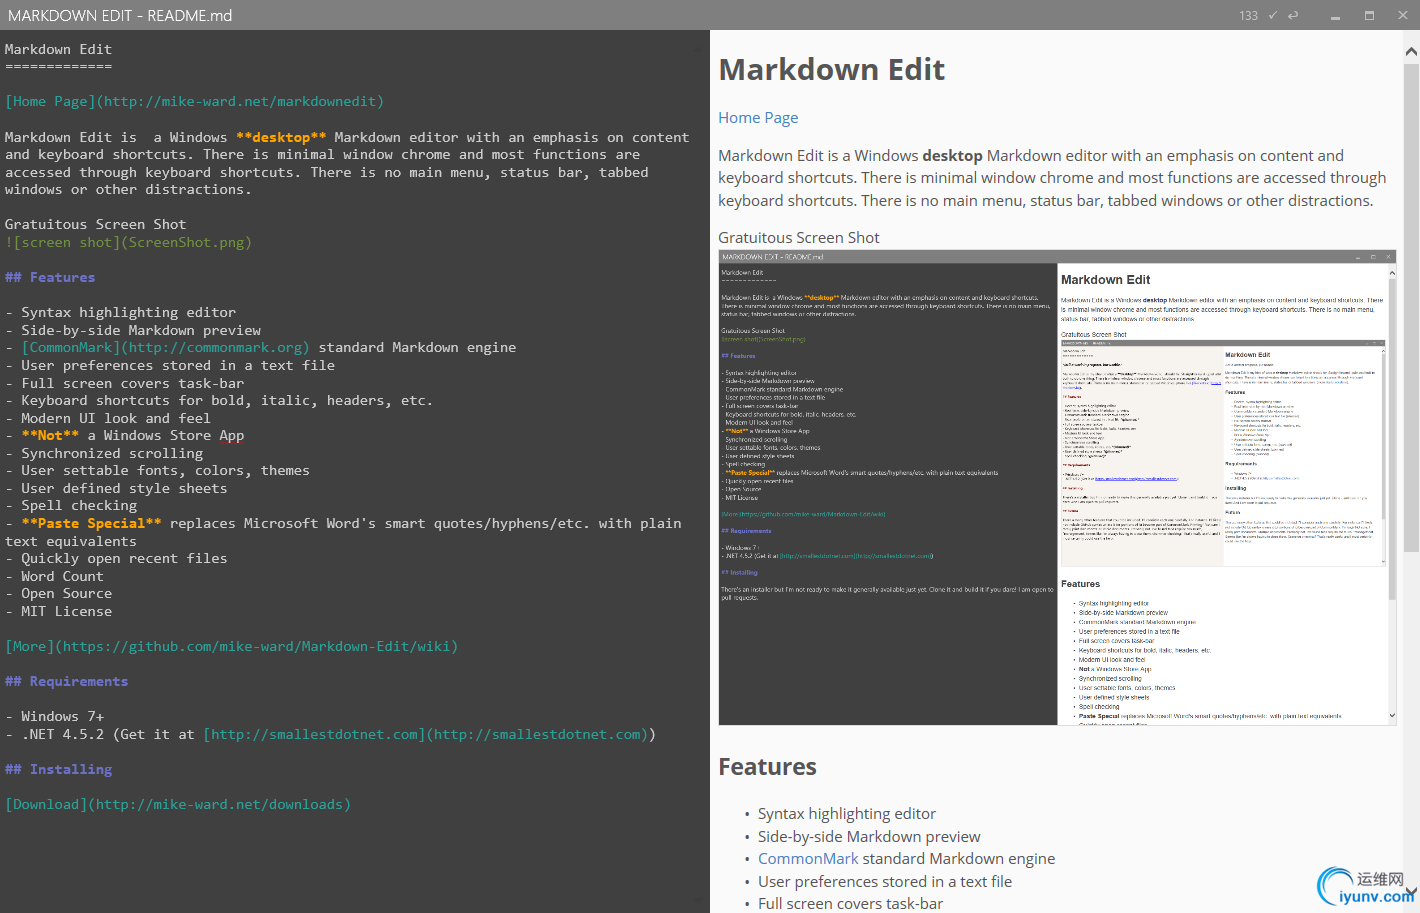Click Syntax highlighting editor line in editor
The width and height of the screenshot is (1420, 913).
pos(121,313)
